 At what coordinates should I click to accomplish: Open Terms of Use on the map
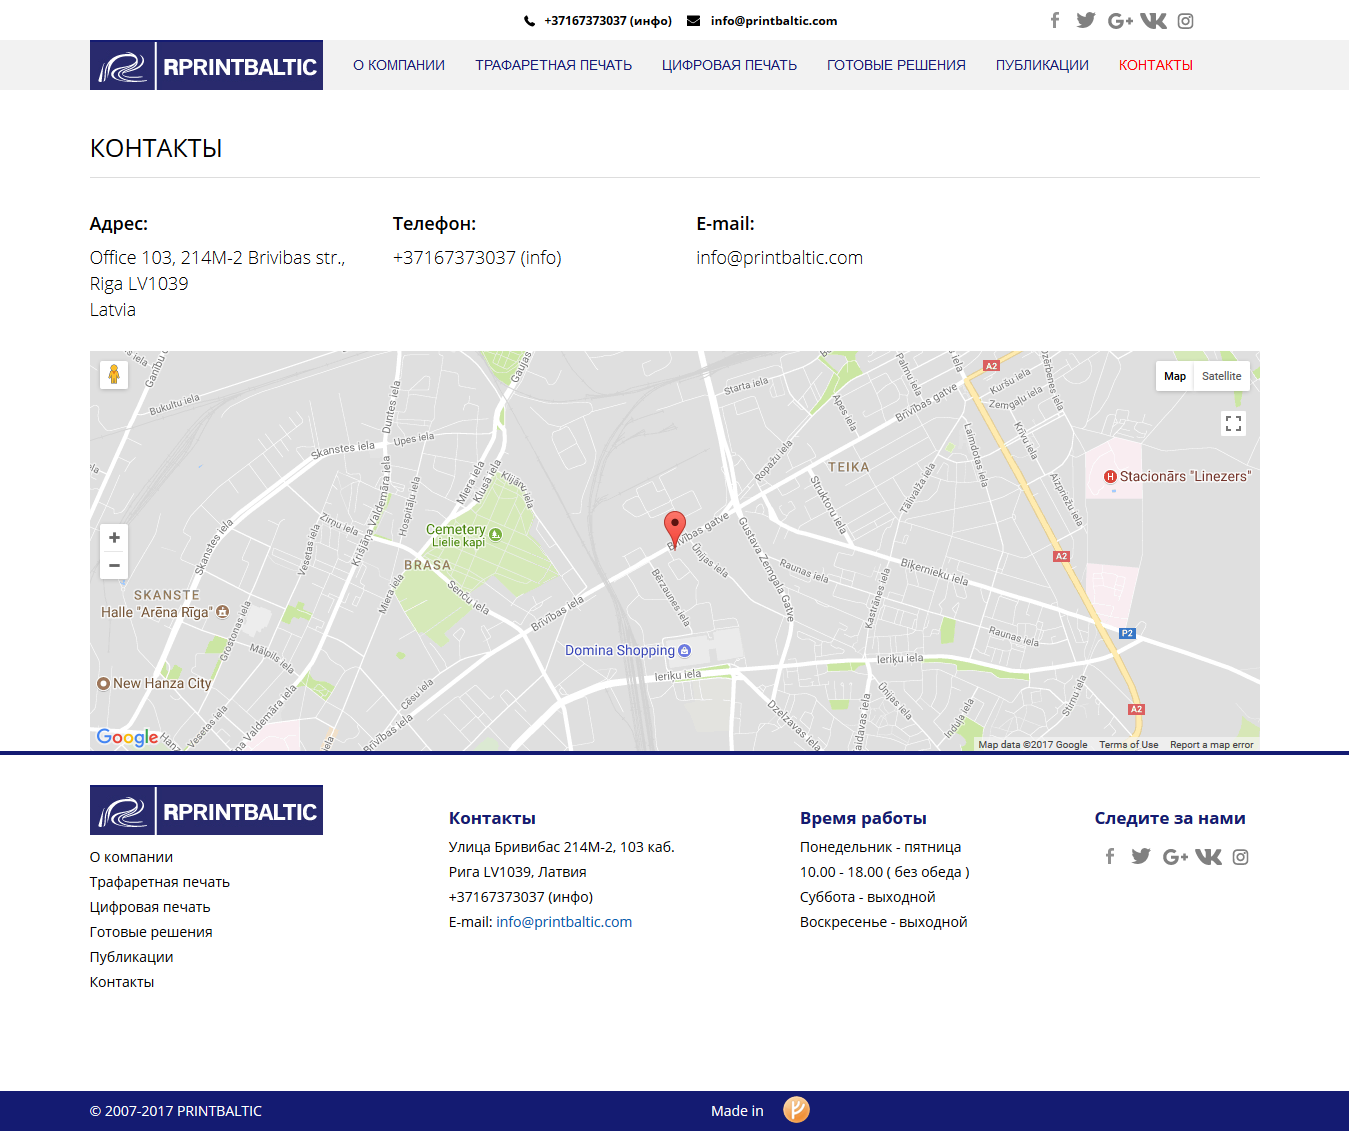pos(1129,745)
